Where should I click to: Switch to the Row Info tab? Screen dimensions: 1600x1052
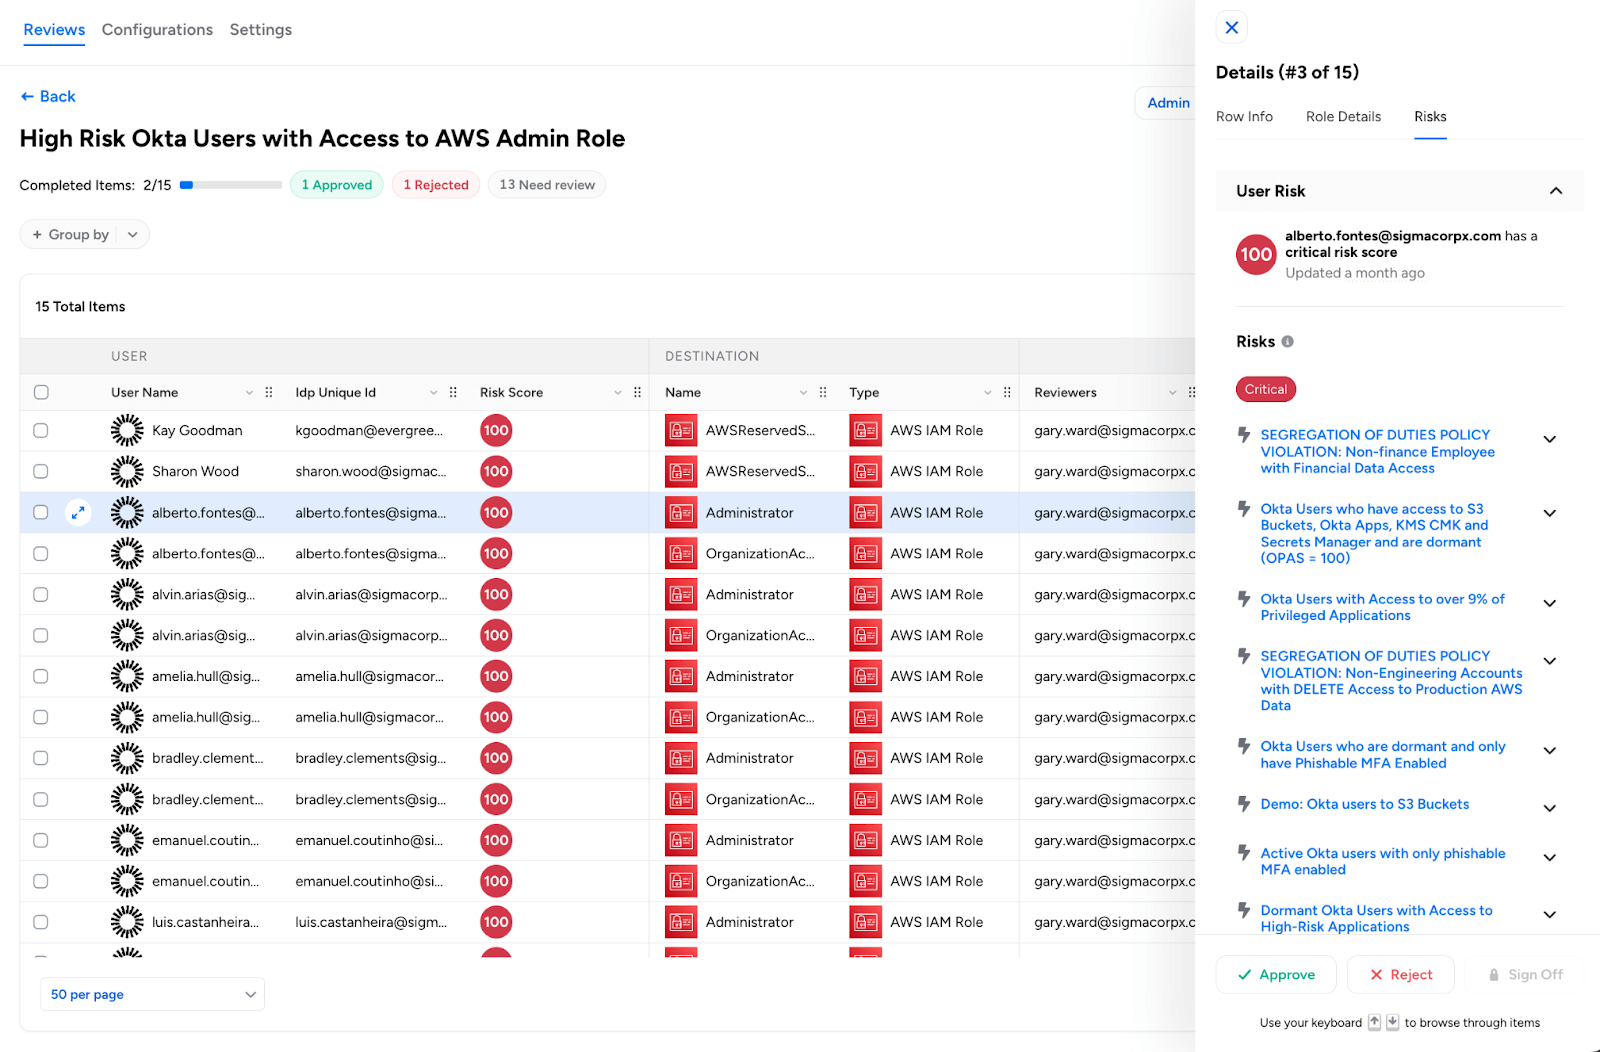point(1244,117)
